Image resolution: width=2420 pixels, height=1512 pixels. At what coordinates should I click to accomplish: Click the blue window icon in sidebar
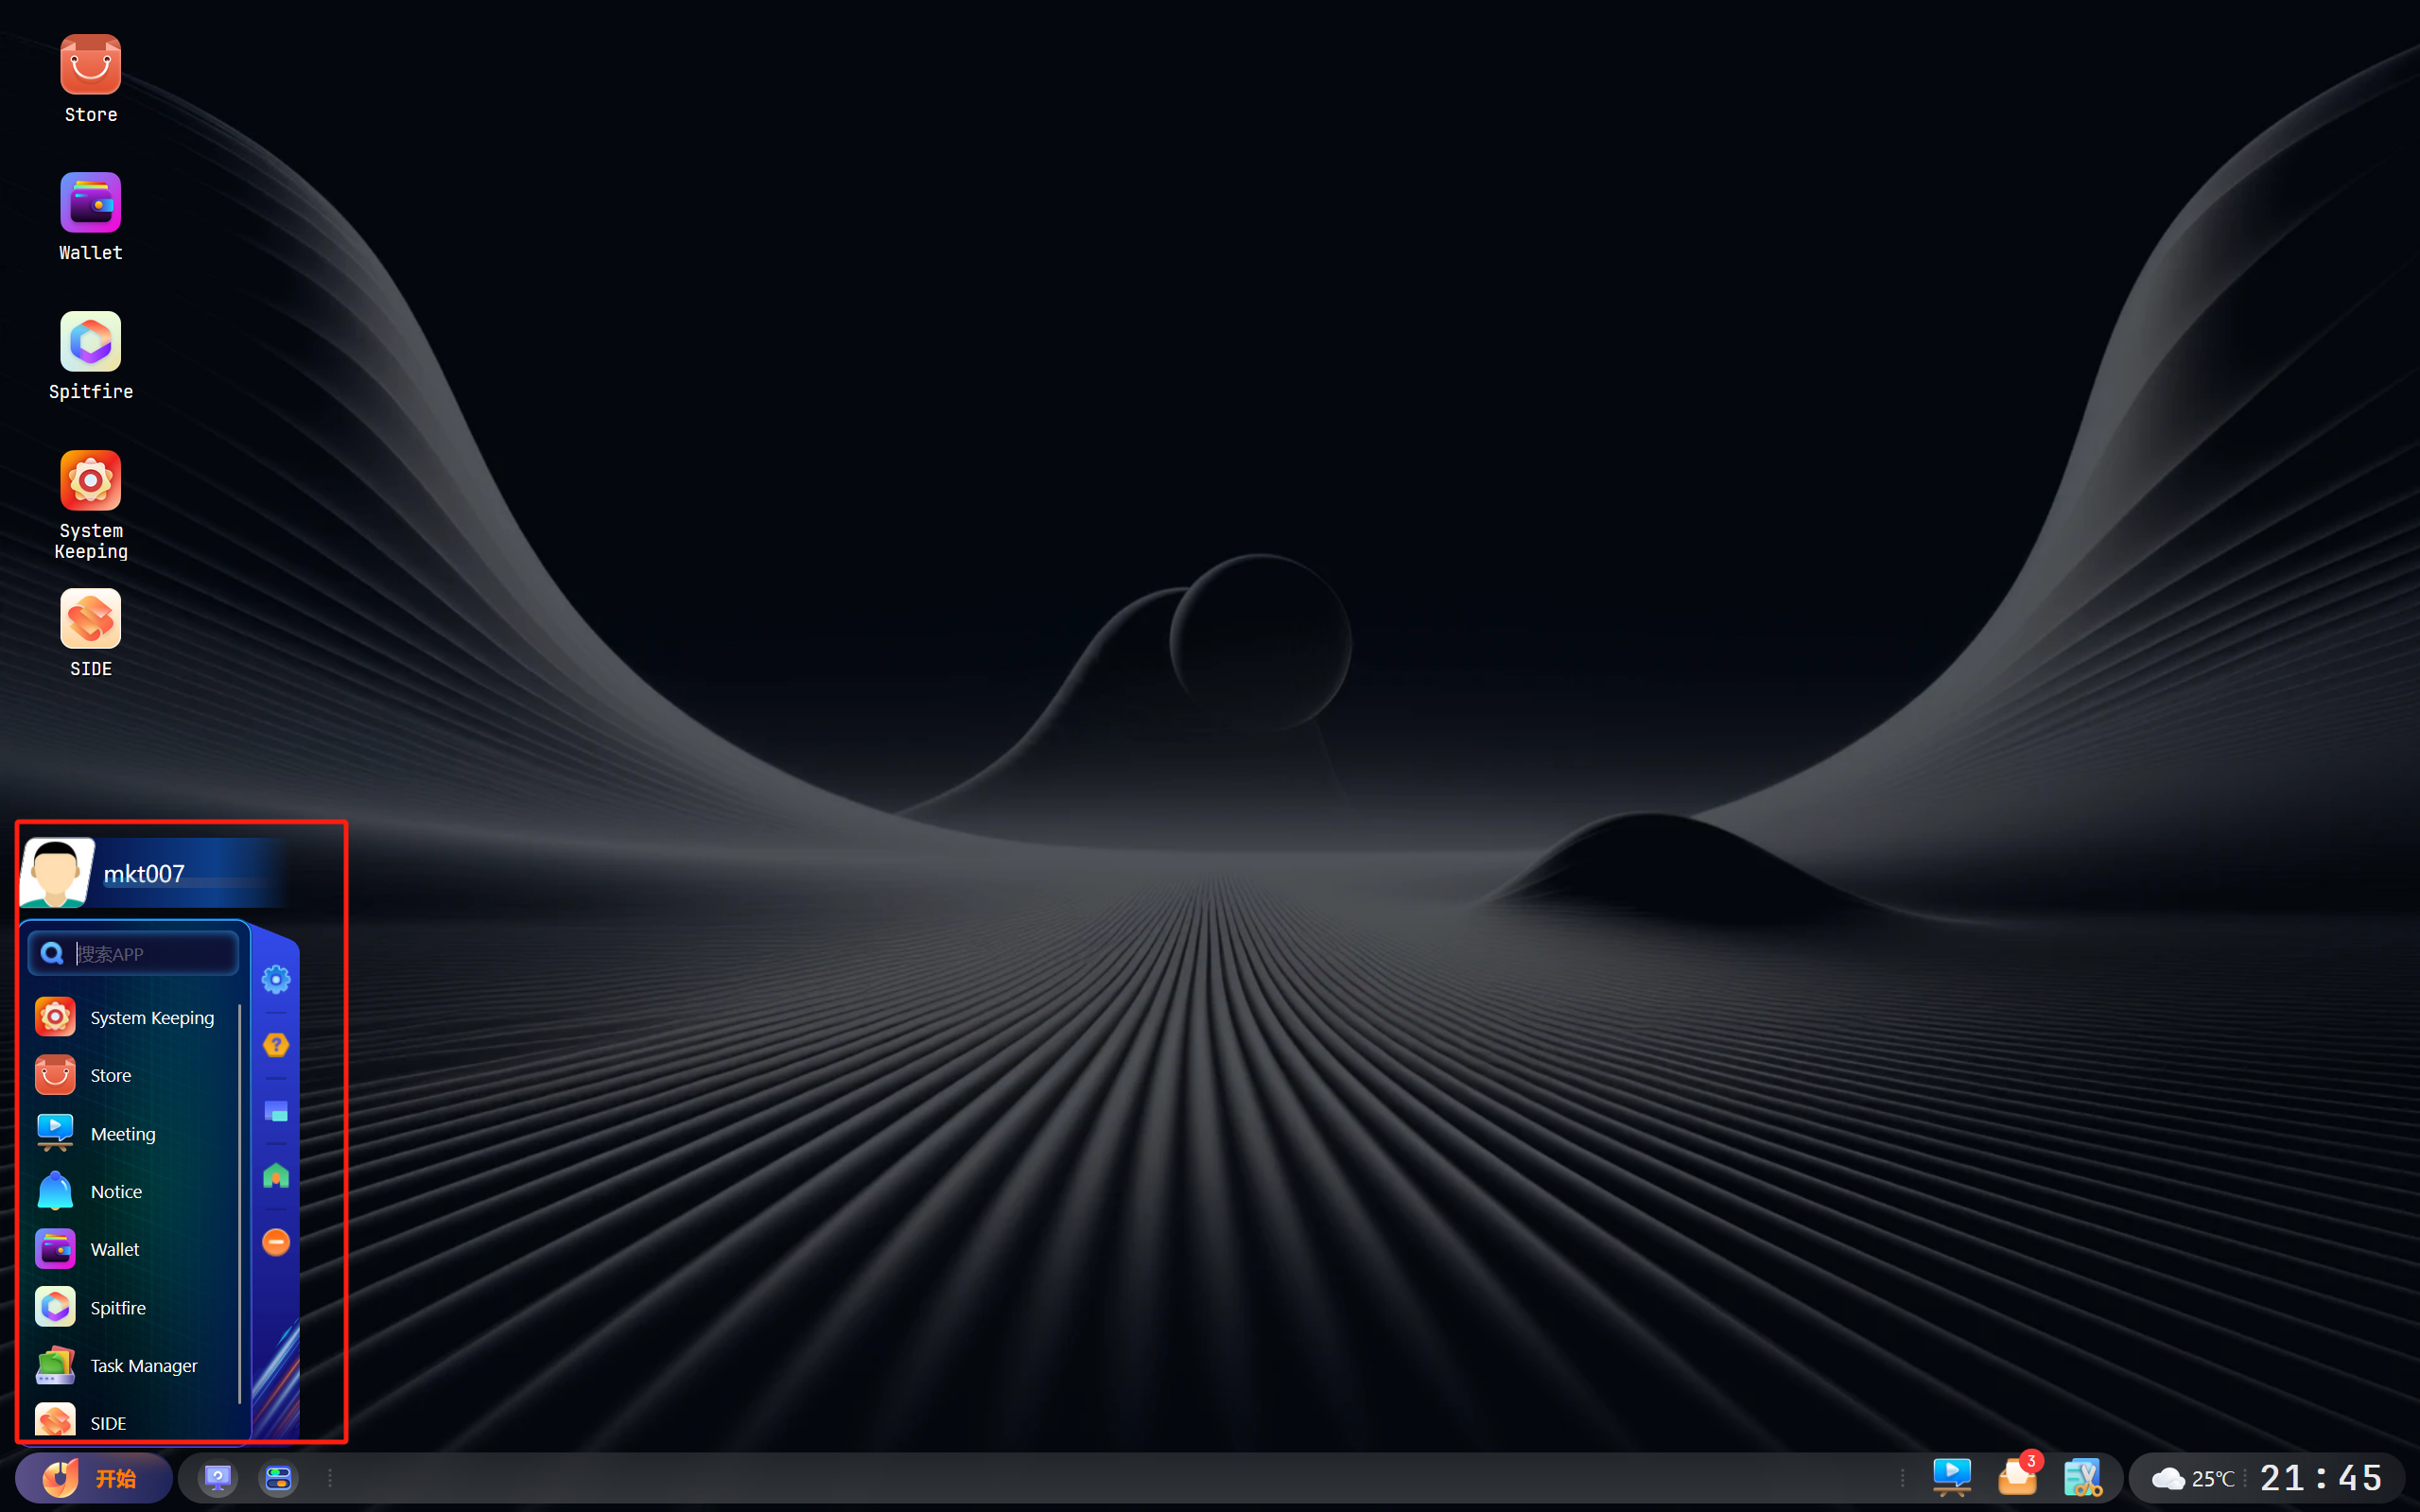[276, 1111]
